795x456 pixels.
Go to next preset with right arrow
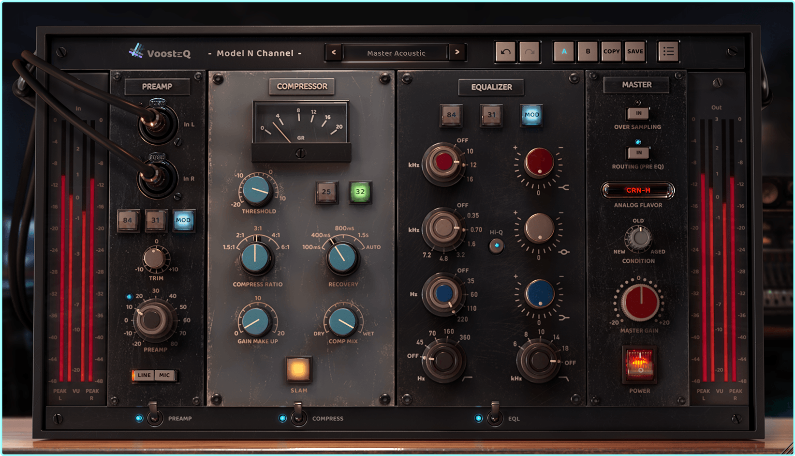click(457, 52)
